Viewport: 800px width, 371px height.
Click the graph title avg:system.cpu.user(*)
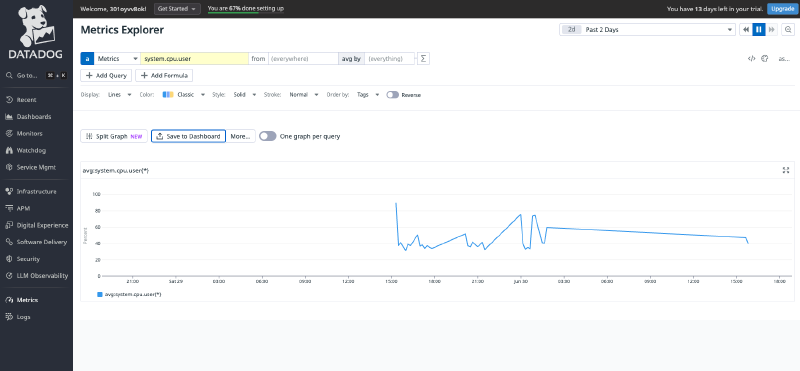click(x=116, y=170)
